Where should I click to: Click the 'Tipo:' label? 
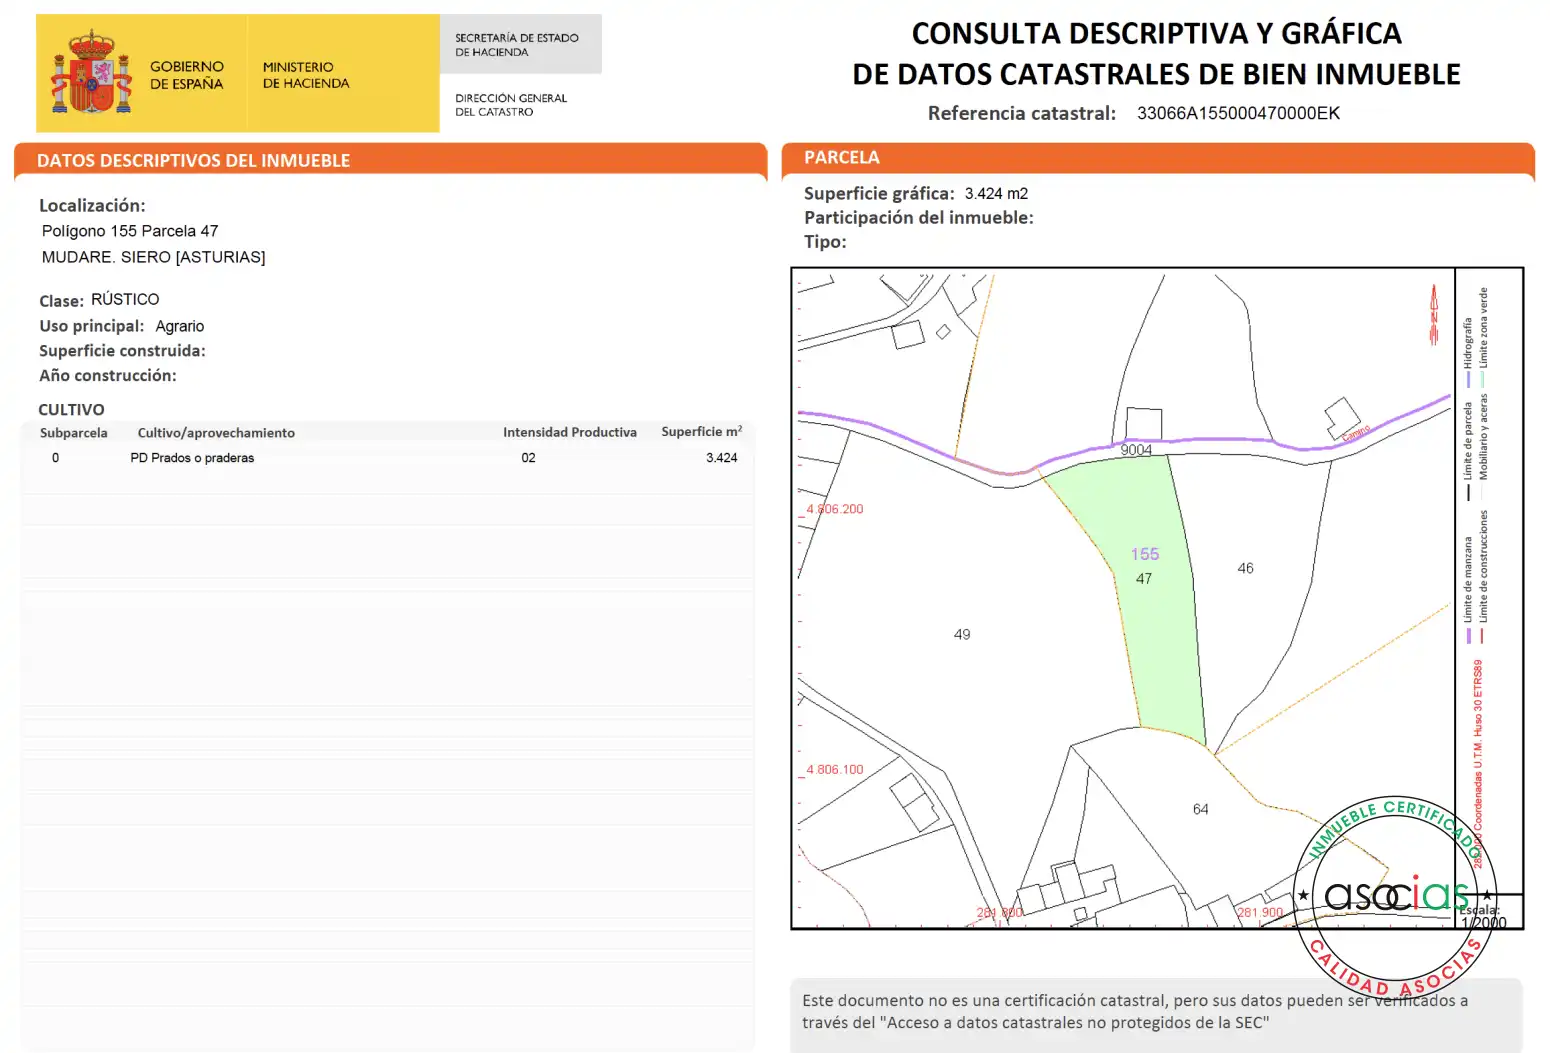(x=825, y=242)
